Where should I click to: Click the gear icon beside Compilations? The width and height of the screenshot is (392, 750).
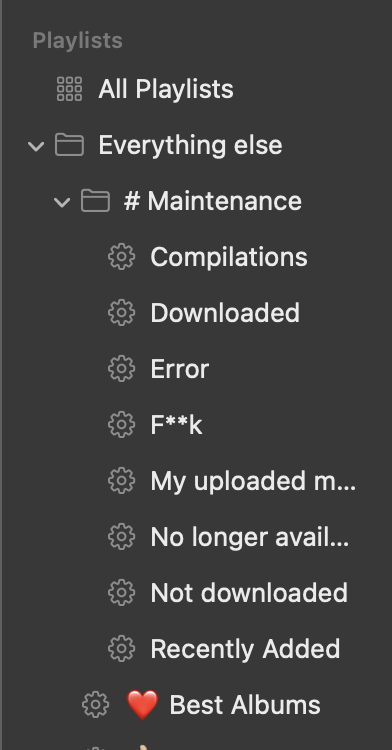click(x=121, y=256)
